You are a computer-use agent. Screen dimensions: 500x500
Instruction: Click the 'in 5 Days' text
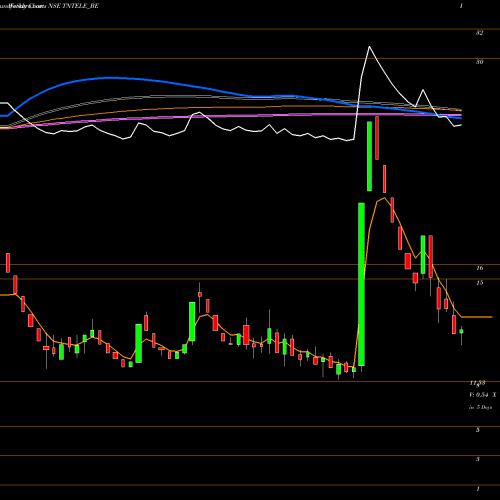[481, 407]
